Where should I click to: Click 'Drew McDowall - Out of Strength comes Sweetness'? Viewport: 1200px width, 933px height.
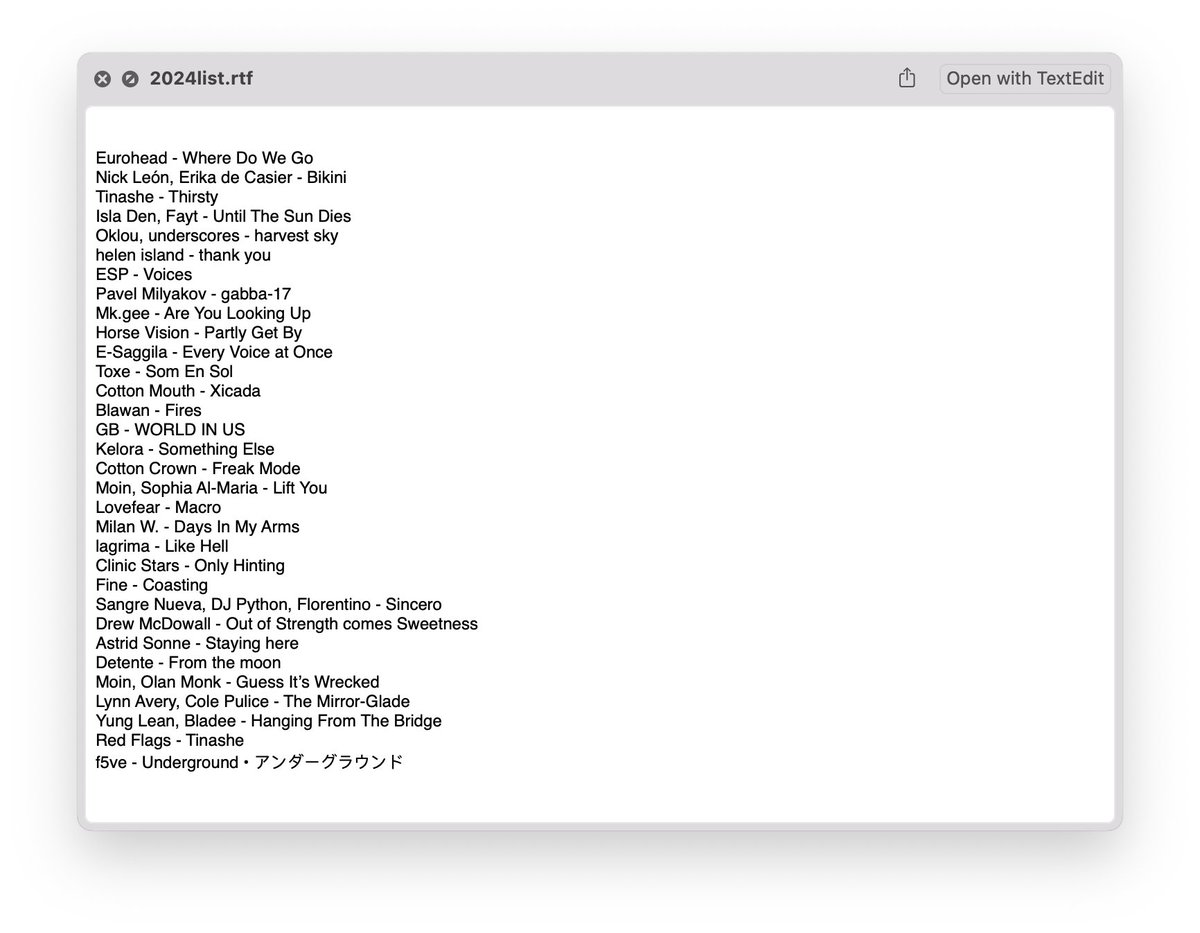tap(287, 624)
